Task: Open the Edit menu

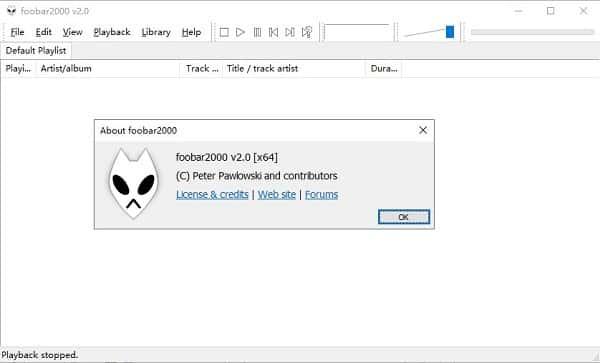Action: point(43,32)
